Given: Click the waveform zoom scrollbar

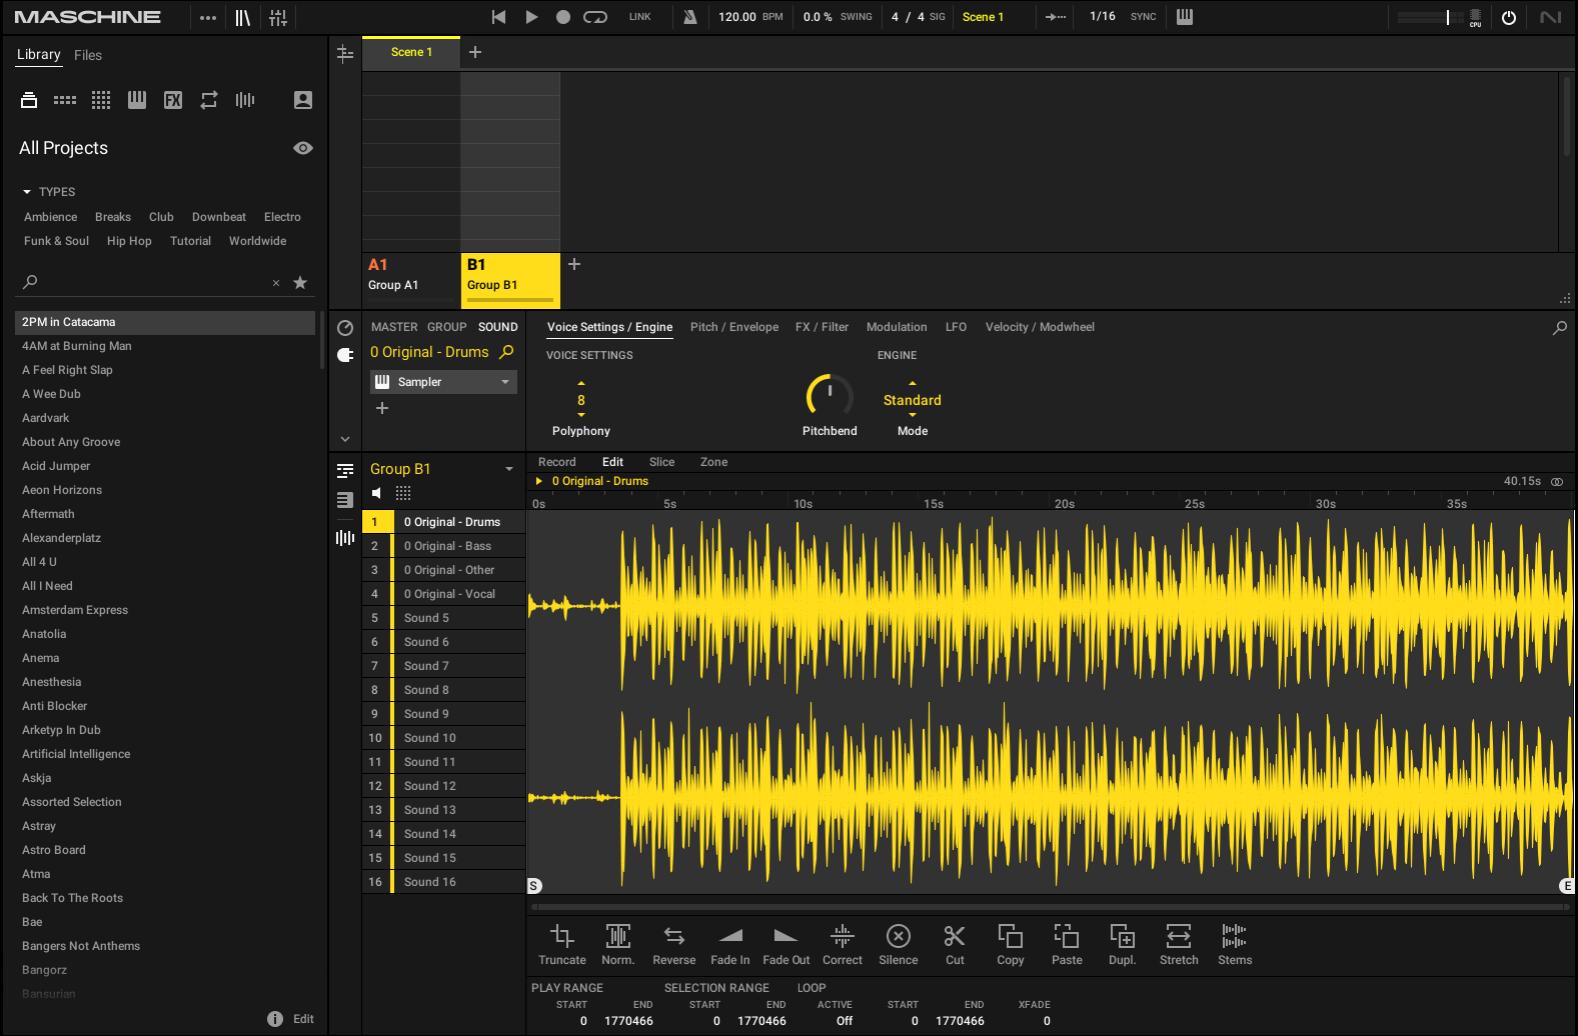Looking at the screenshot, I should pos(1049,907).
